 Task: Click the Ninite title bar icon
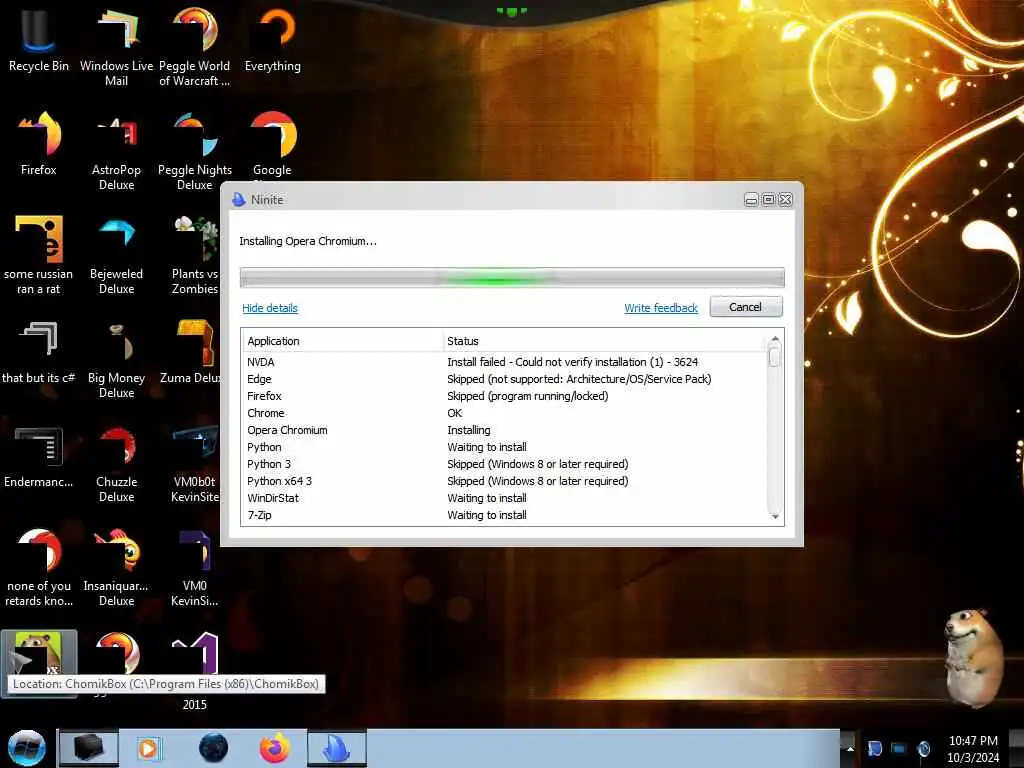point(238,200)
